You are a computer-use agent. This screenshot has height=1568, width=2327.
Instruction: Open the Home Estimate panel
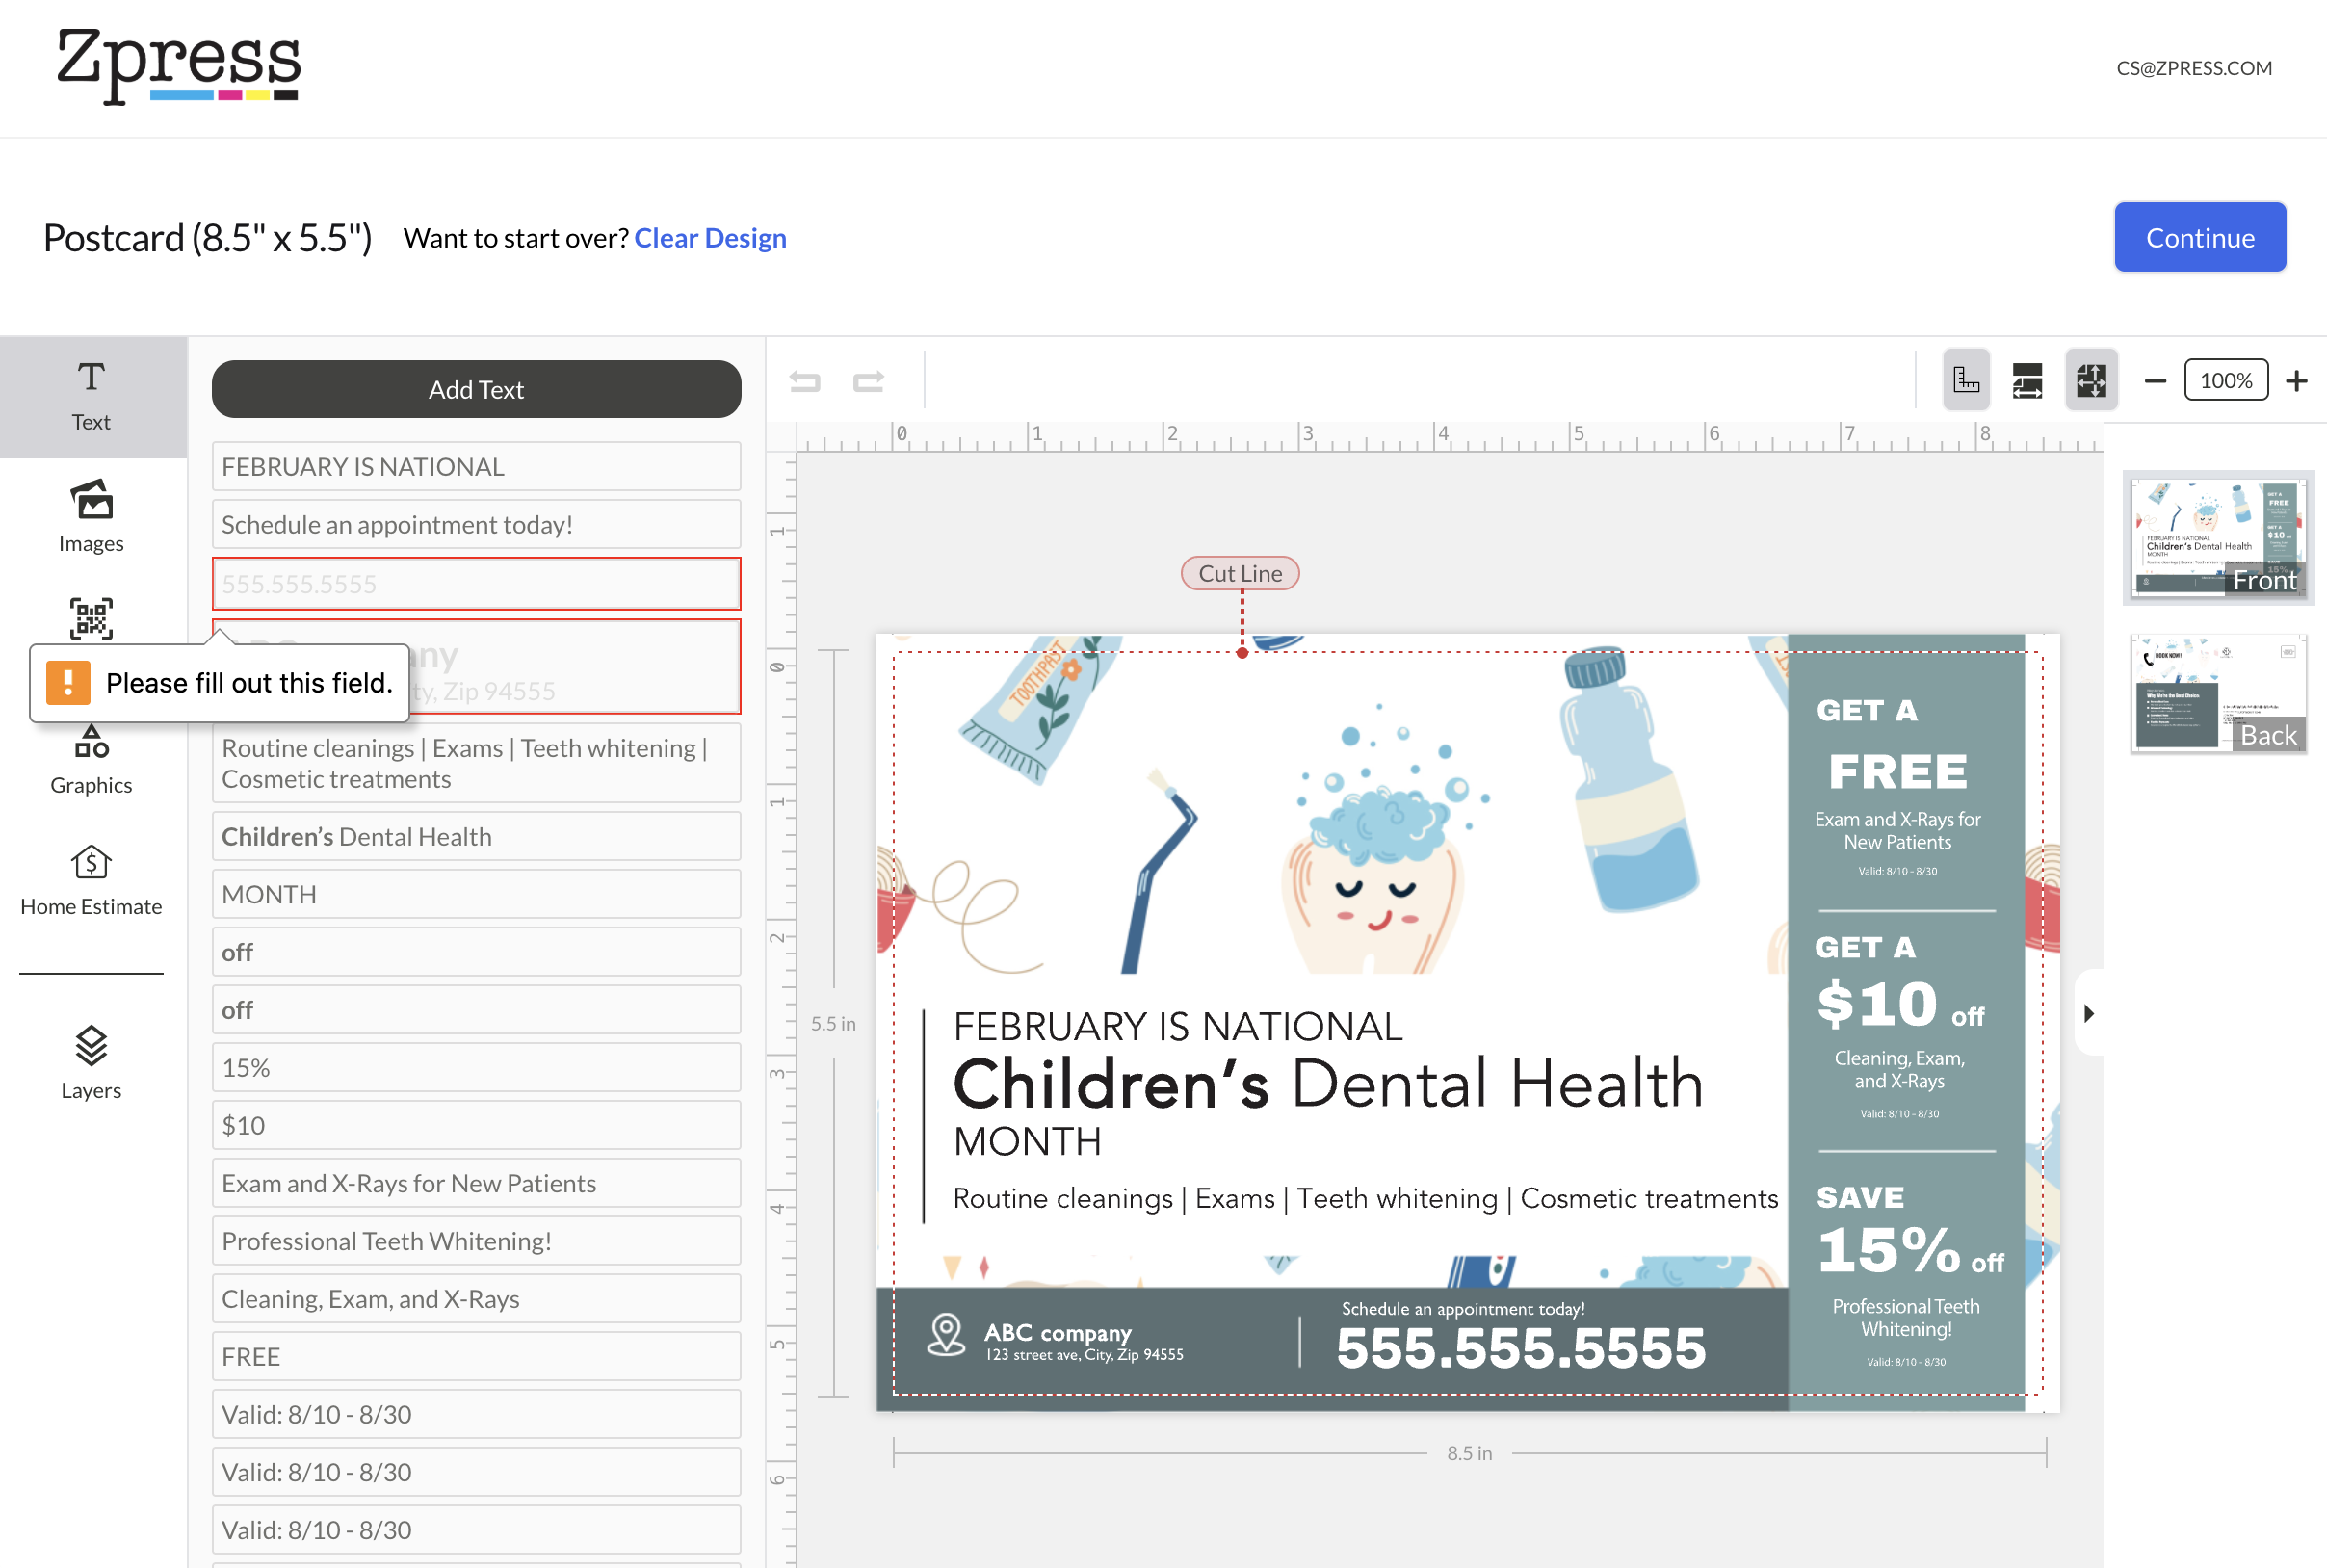click(91, 880)
